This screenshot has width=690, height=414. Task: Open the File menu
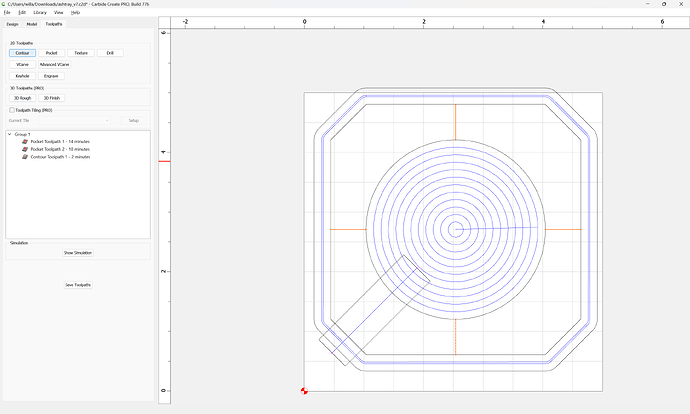7,12
